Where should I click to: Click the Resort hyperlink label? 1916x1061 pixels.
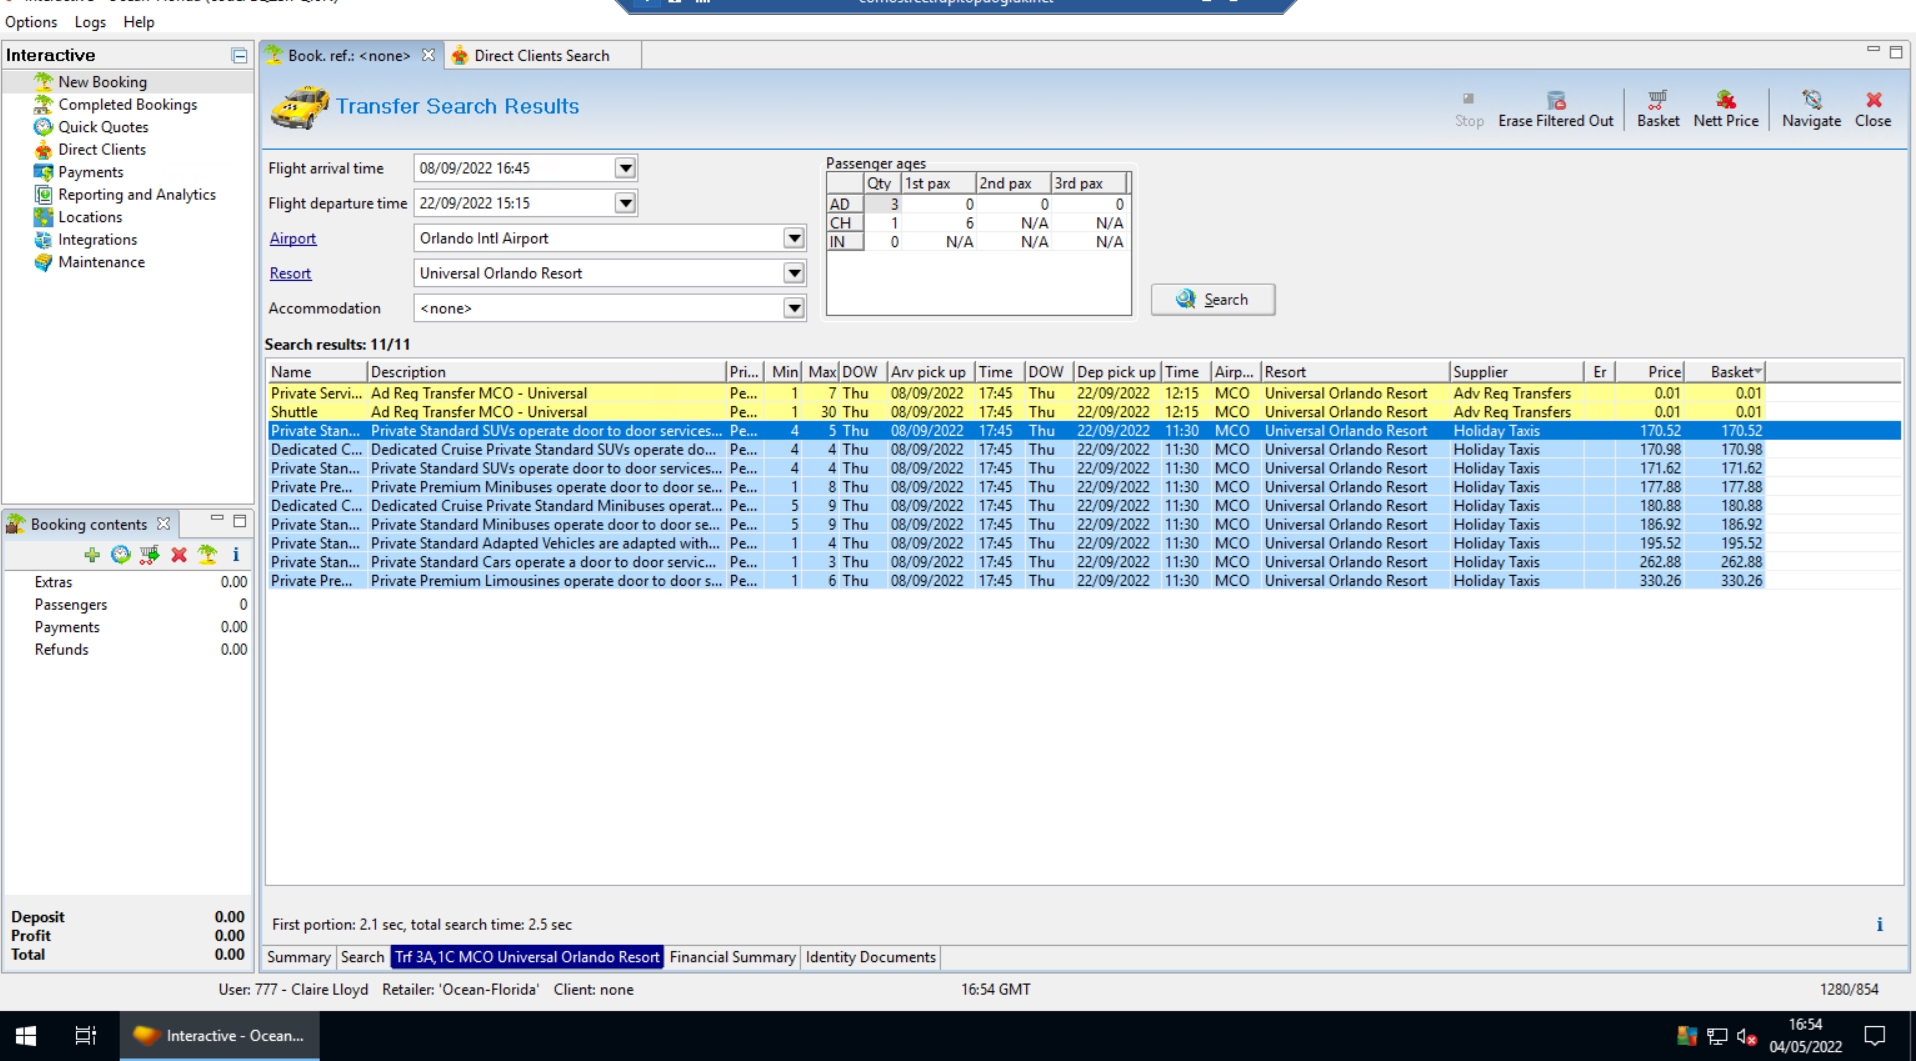pyautogui.click(x=290, y=273)
